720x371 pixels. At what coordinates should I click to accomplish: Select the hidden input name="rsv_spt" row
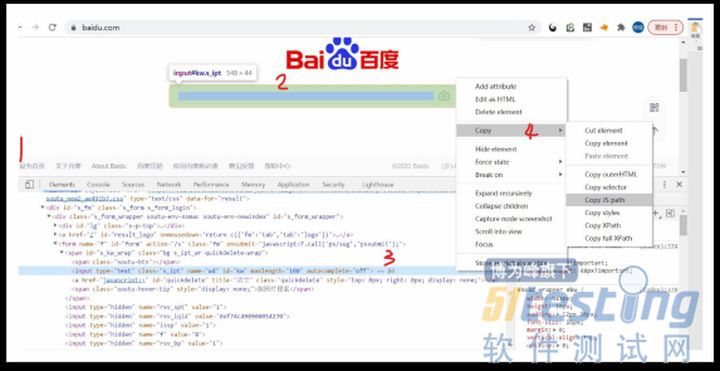146,307
